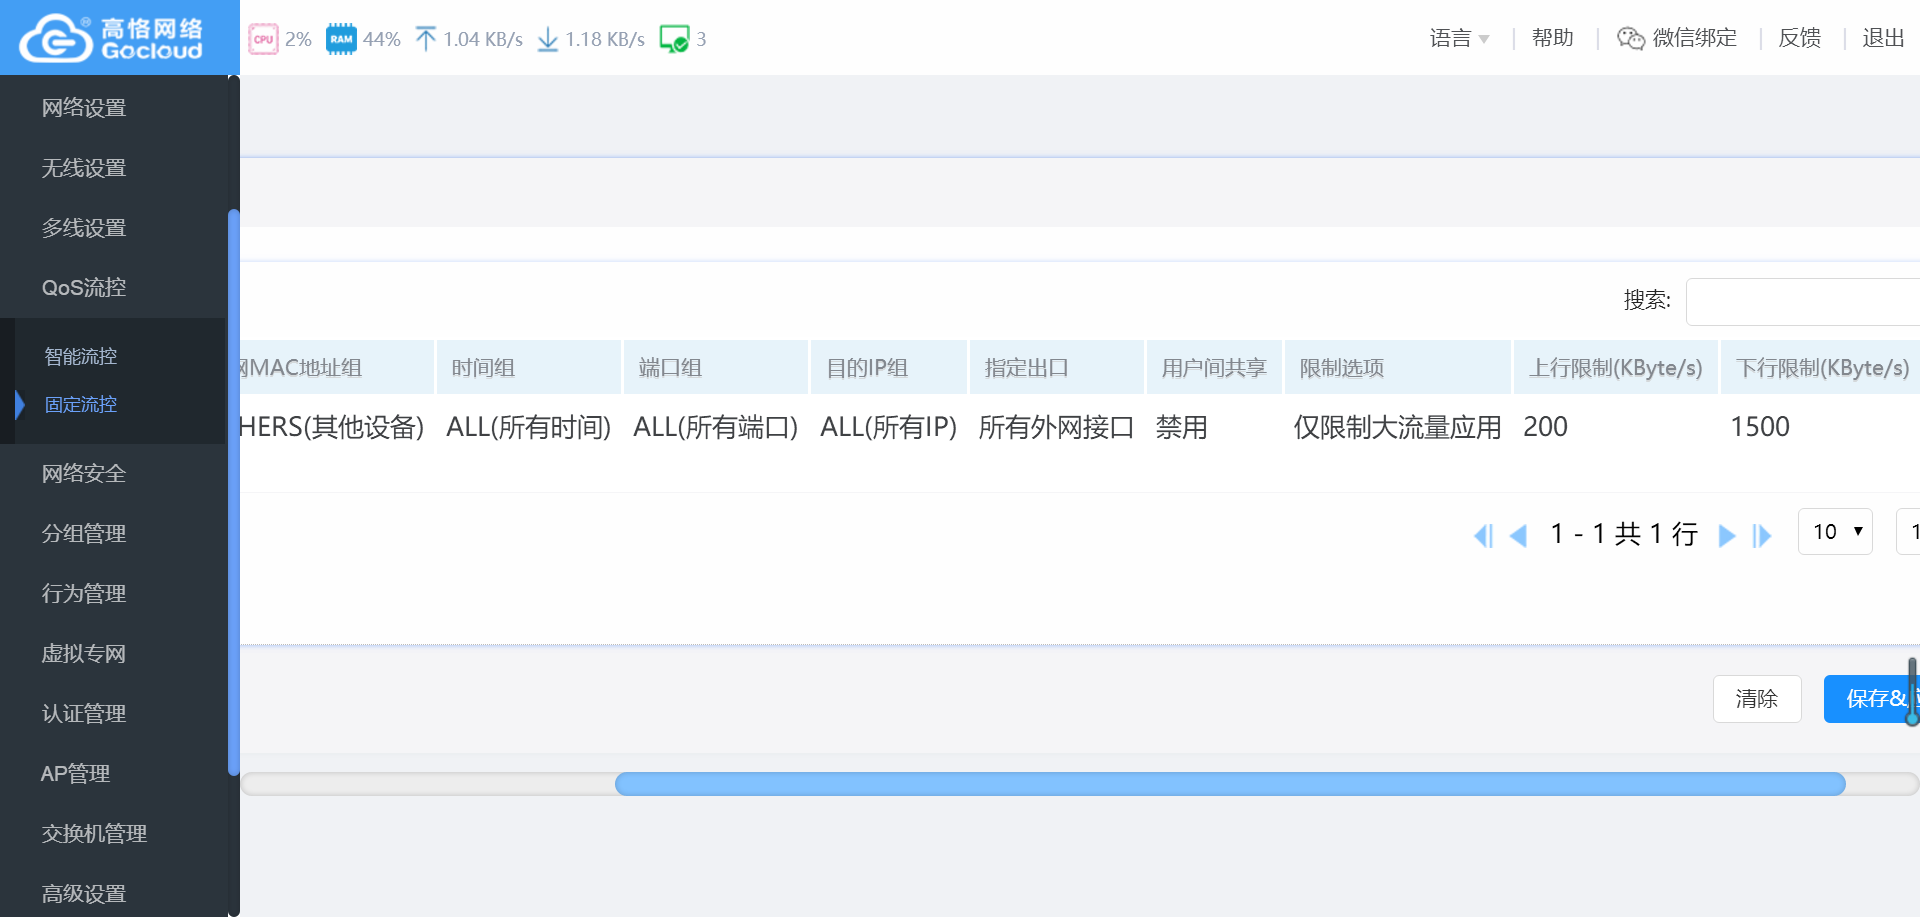Sort by 用户间共享 column header
Viewport: 1920px width, 917px height.
point(1214,367)
